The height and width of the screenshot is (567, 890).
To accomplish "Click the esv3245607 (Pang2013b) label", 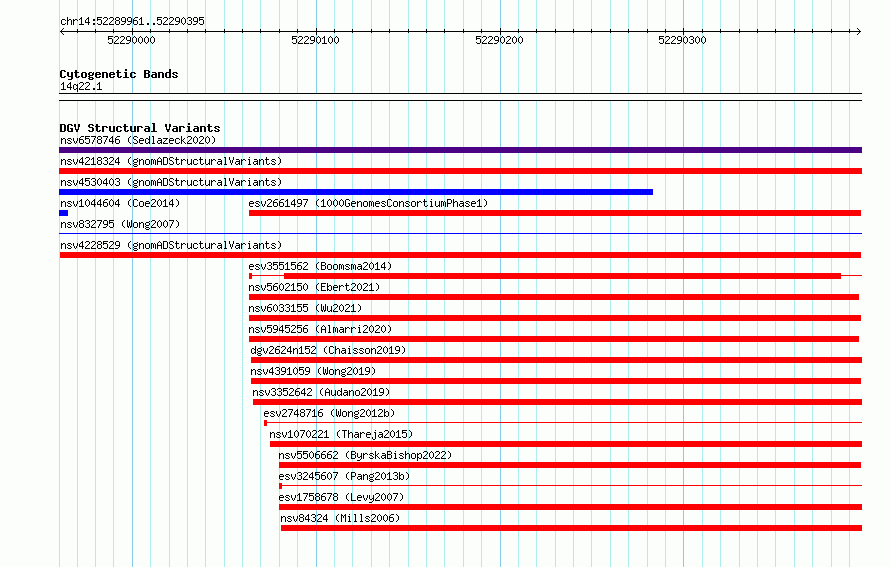I will [x=344, y=476].
